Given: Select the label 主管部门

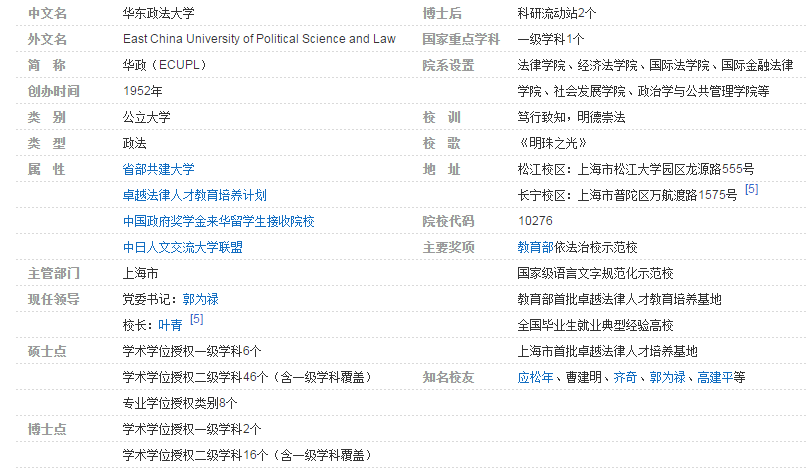Looking at the screenshot, I should [54, 273].
